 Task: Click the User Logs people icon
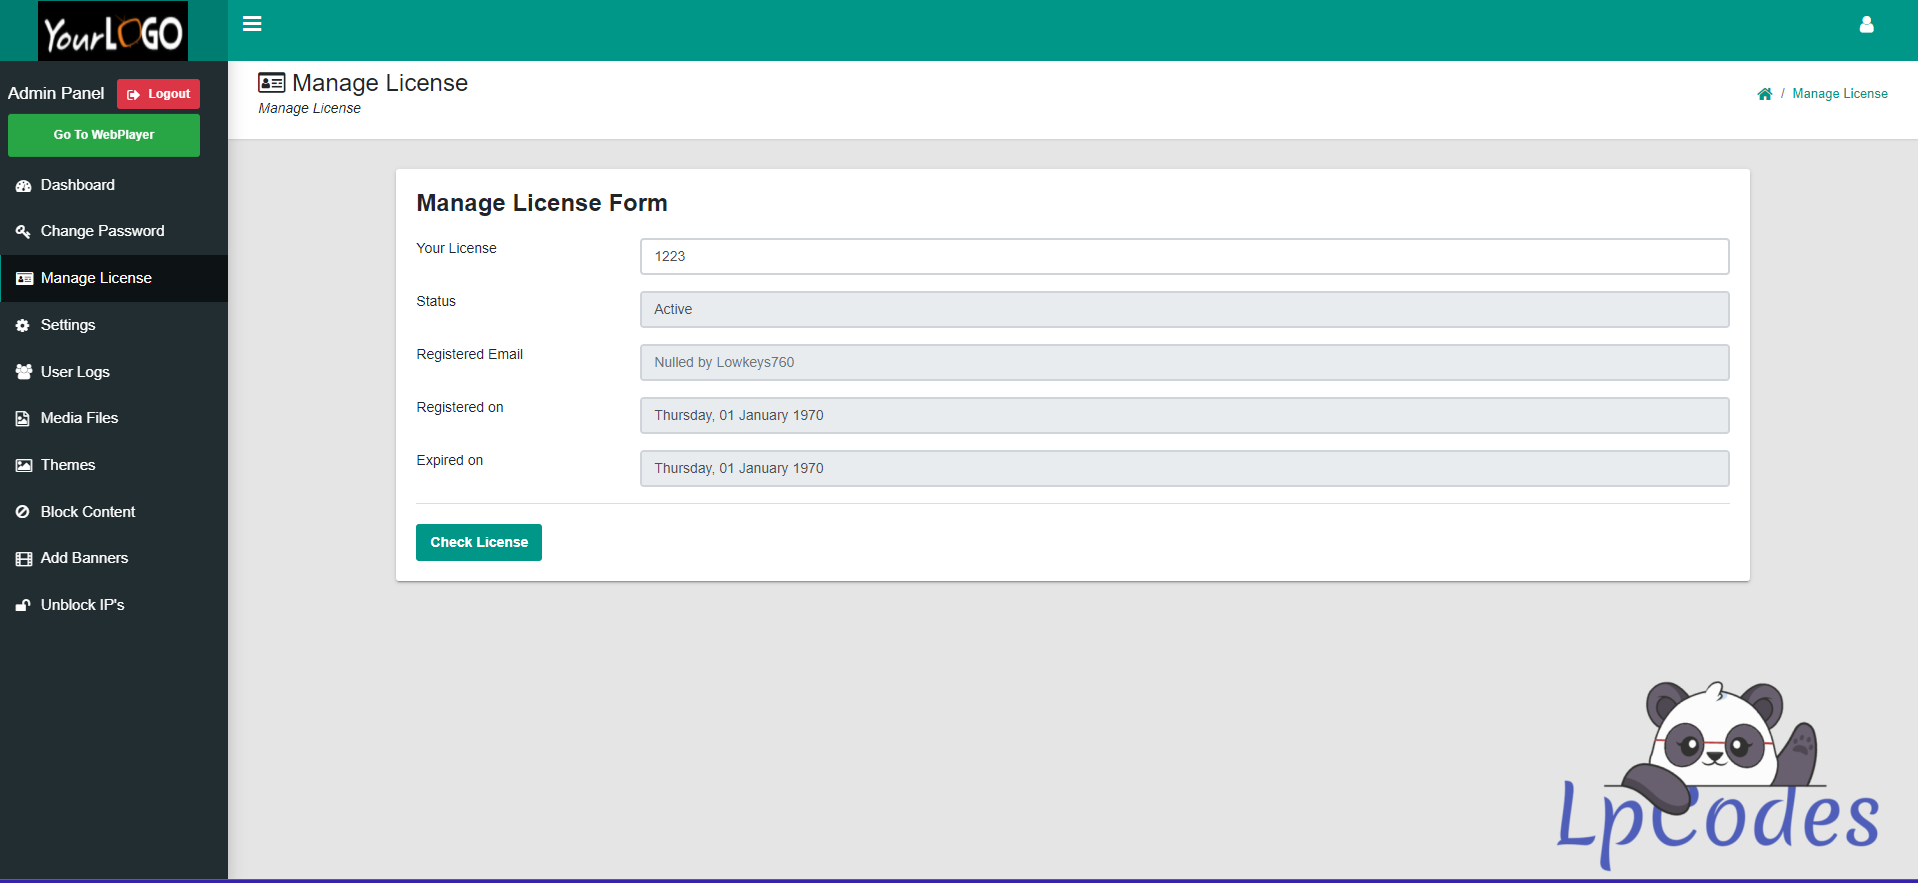(23, 372)
